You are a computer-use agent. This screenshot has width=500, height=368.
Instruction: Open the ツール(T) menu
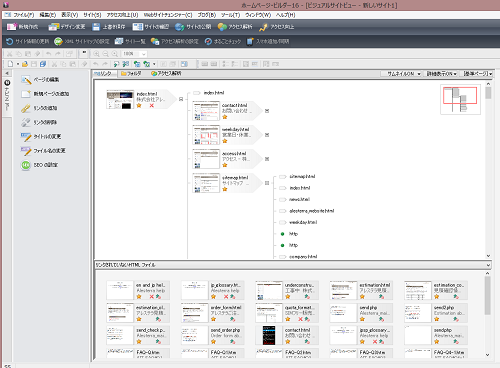tap(231, 15)
